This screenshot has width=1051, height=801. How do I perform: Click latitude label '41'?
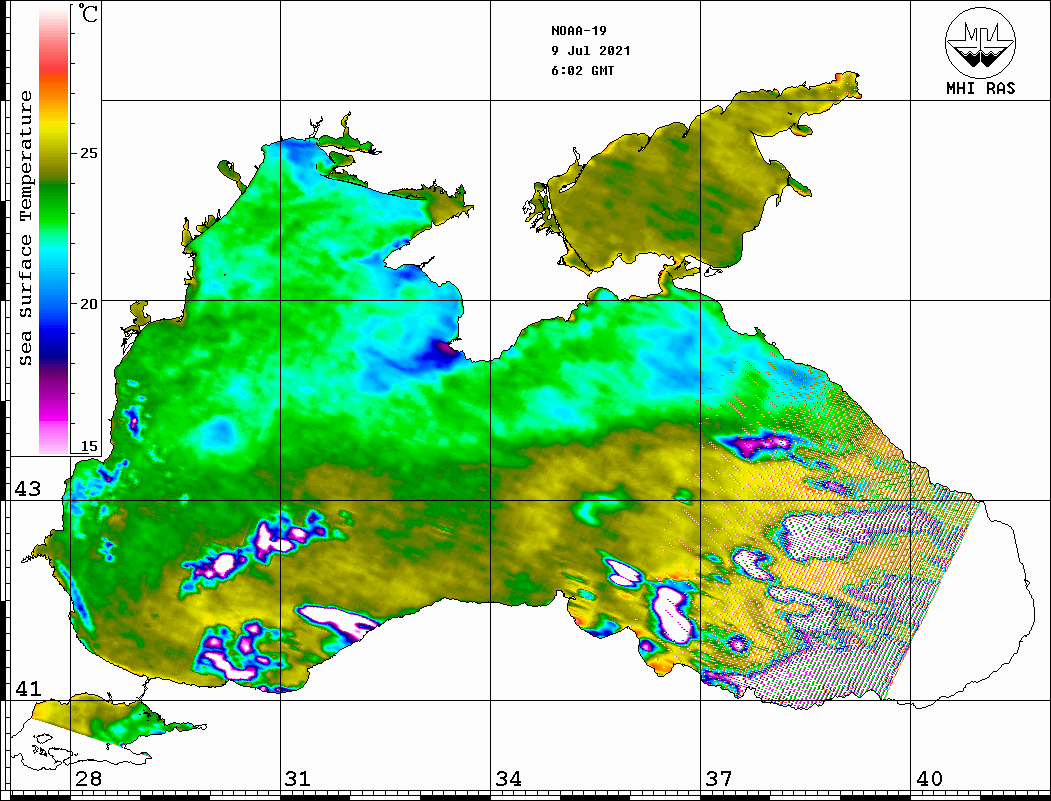28,688
